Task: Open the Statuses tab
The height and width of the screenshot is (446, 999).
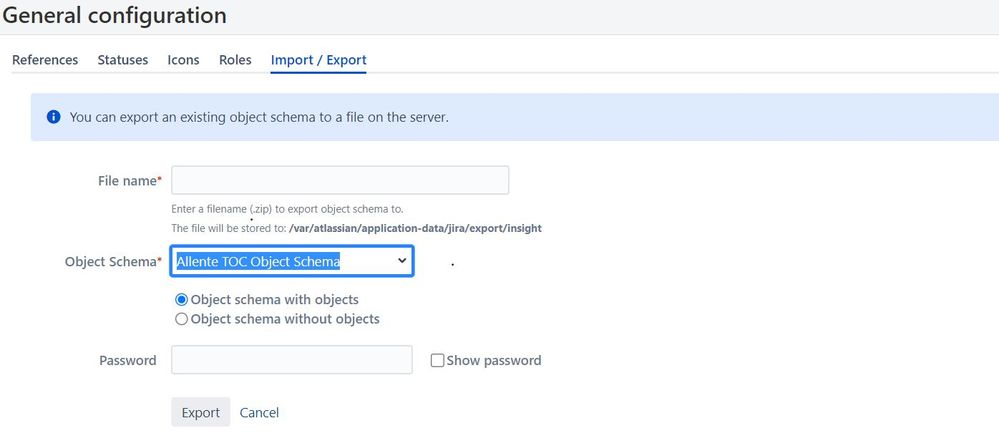Action: 123,60
